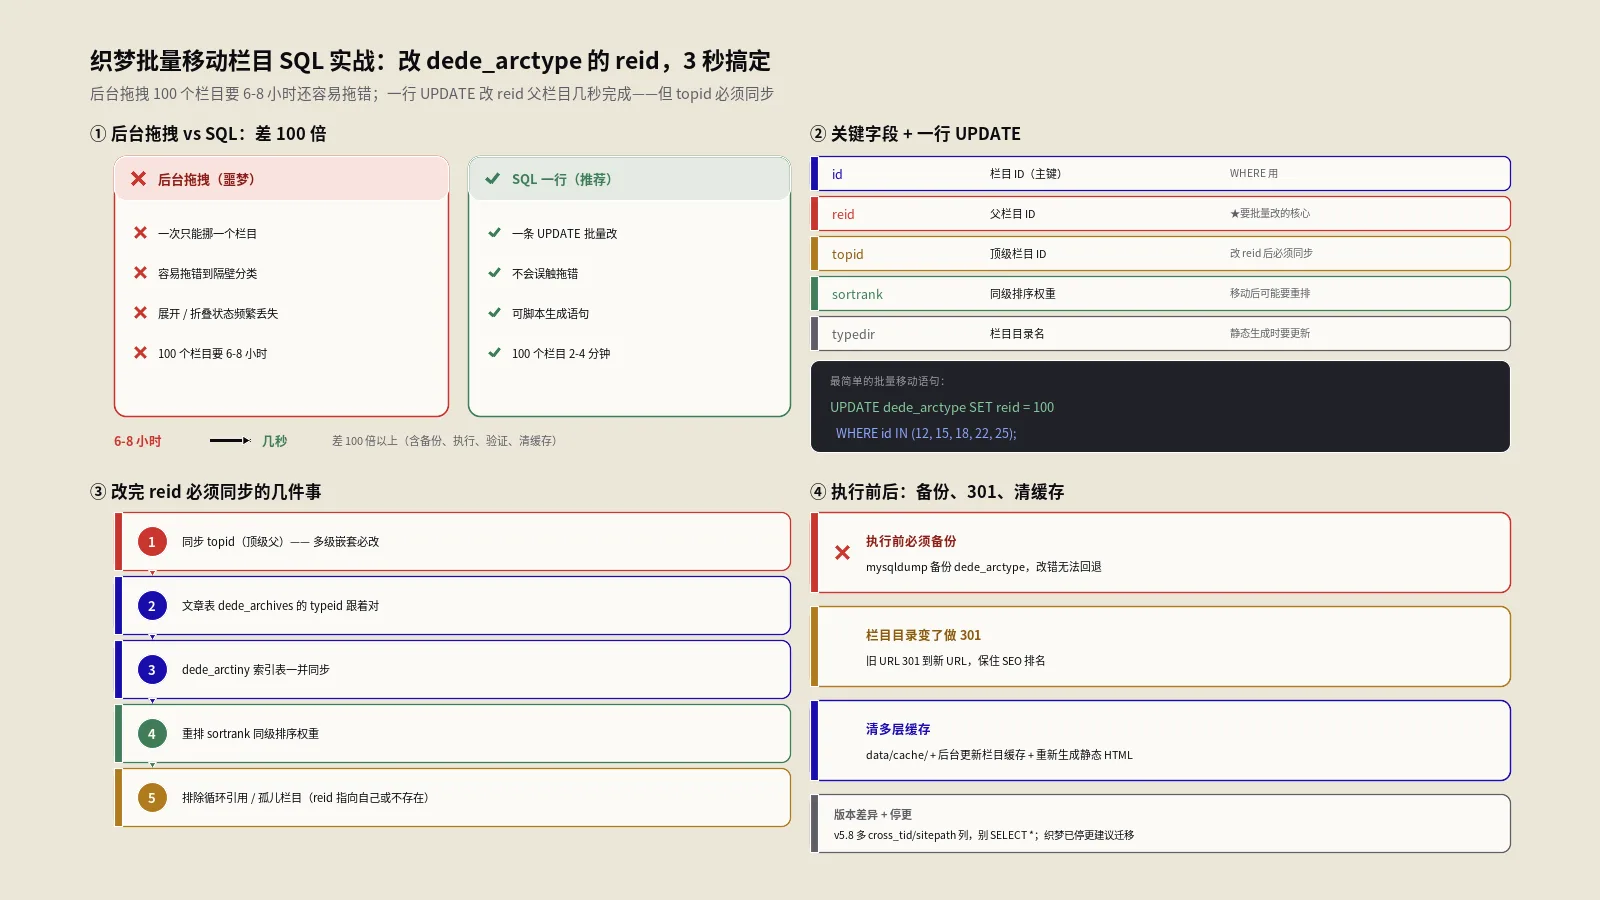Click the blue step 2 circle badge
The image size is (1600, 900).
tap(152, 606)
